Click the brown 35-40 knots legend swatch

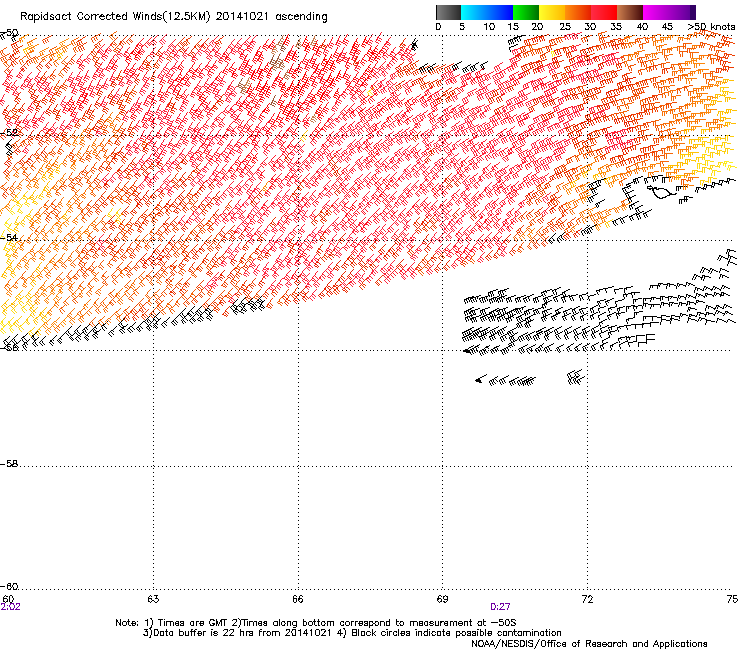click(630, 12)
